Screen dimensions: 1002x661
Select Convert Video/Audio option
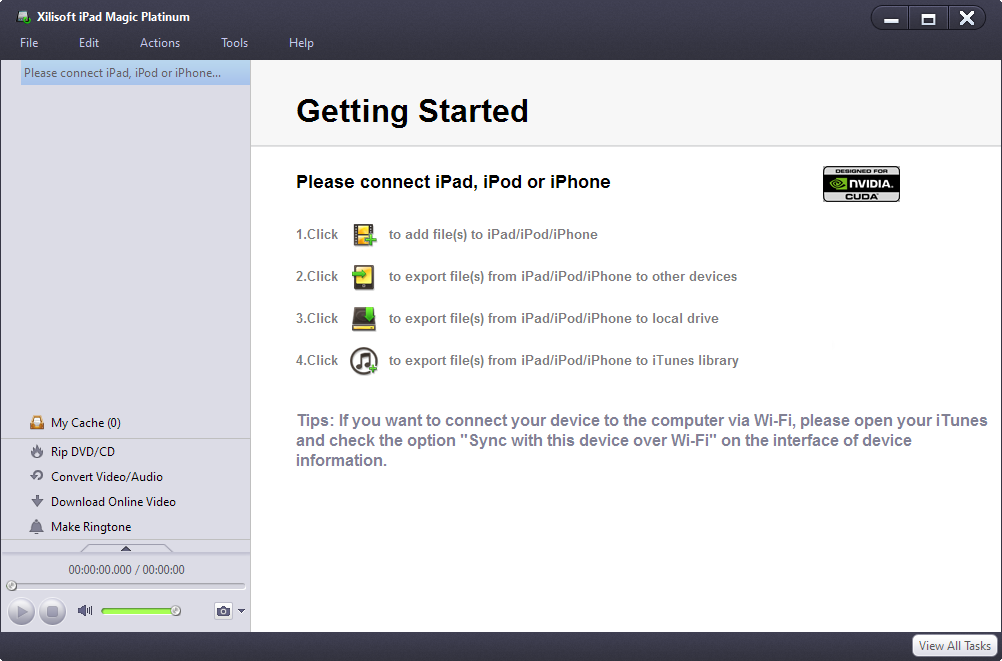106,477
